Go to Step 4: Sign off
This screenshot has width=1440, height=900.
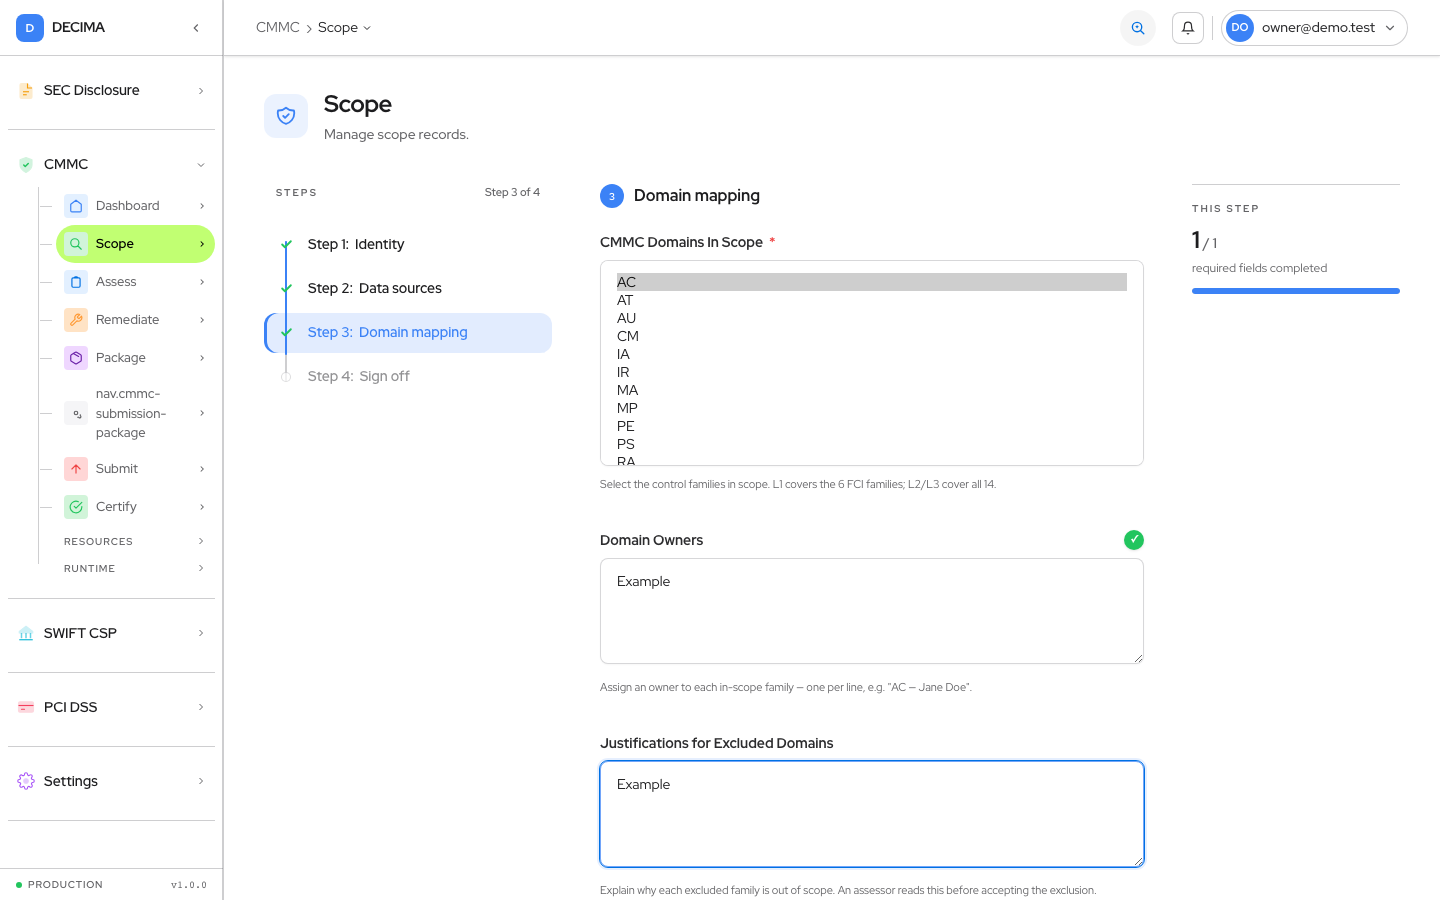[408, 377]
